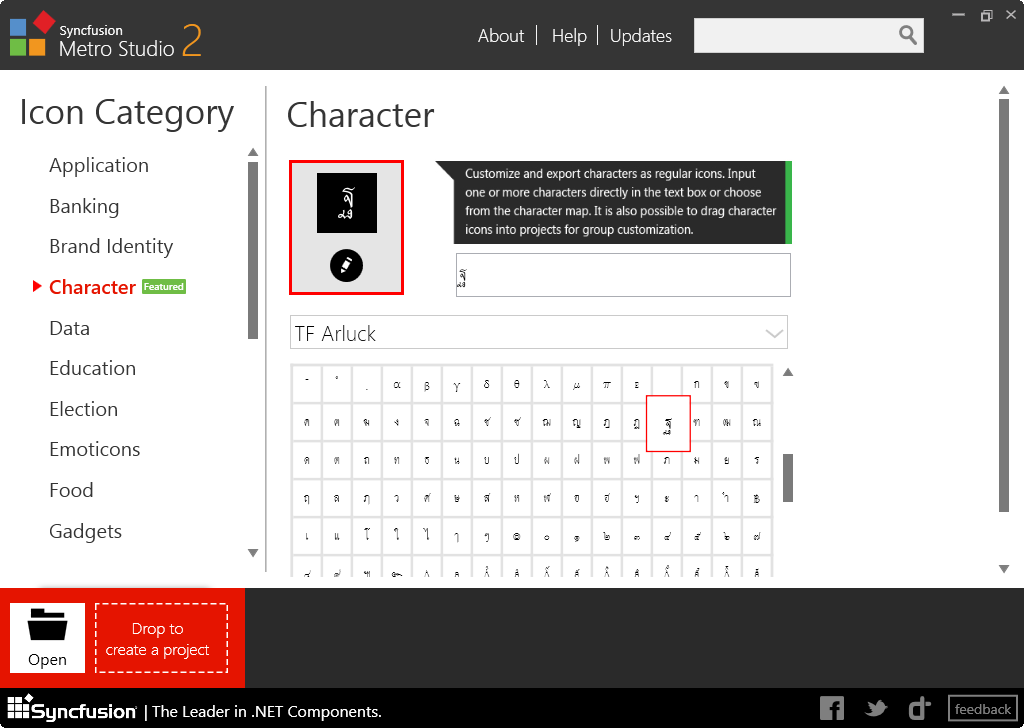Select the Emoticons icon category
Image resolution: width=1024 pixels, height=728 pixels.
95,449
